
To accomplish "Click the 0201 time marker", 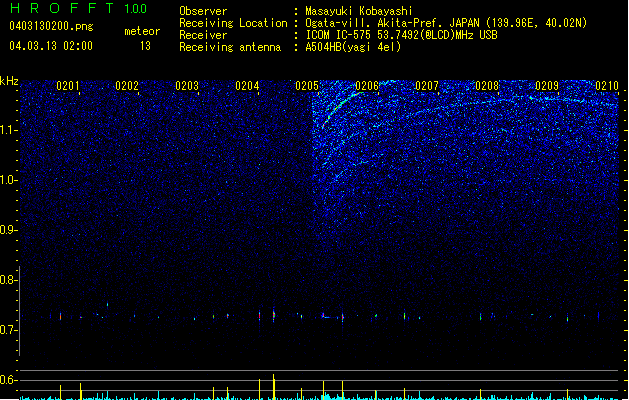I will pyautogui.click(x=67, y=86).
